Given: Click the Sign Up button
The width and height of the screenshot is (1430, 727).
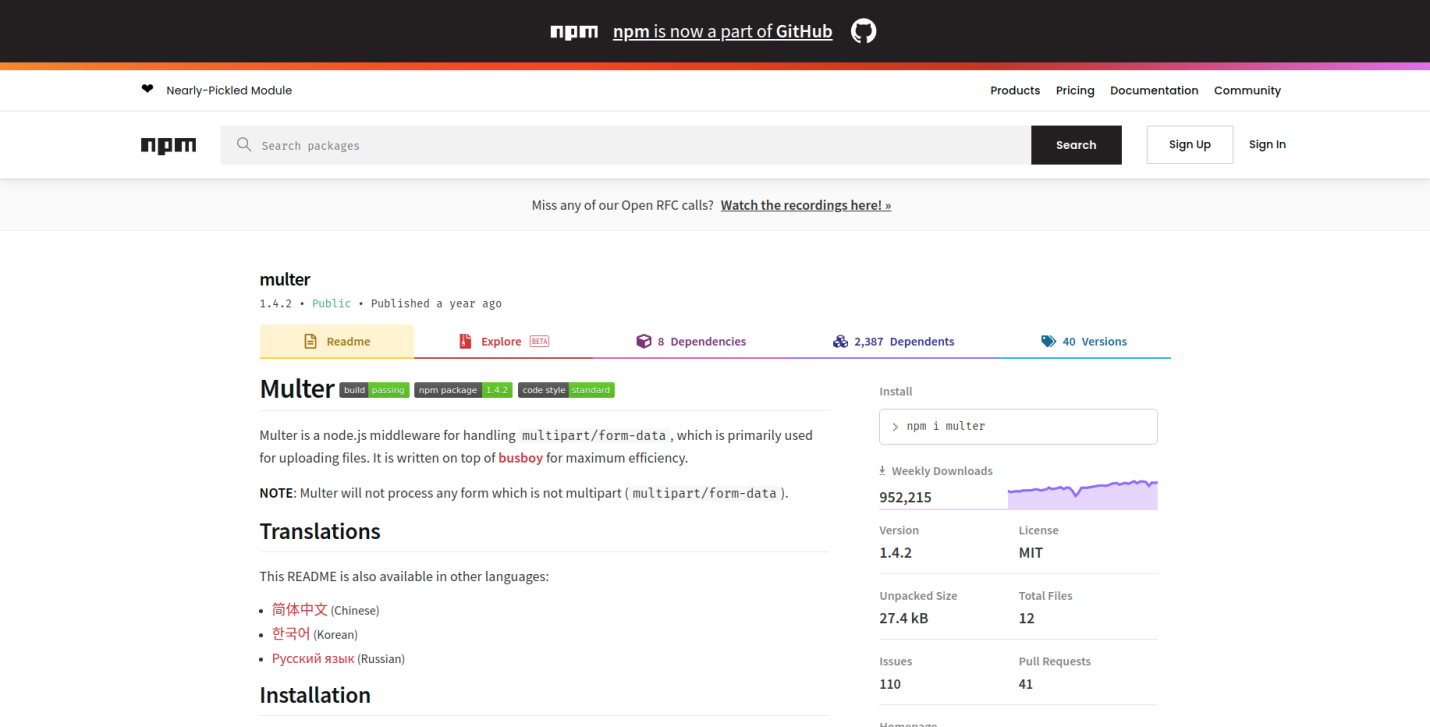Looking at the screenshot, I should (x=1190, y=144).
